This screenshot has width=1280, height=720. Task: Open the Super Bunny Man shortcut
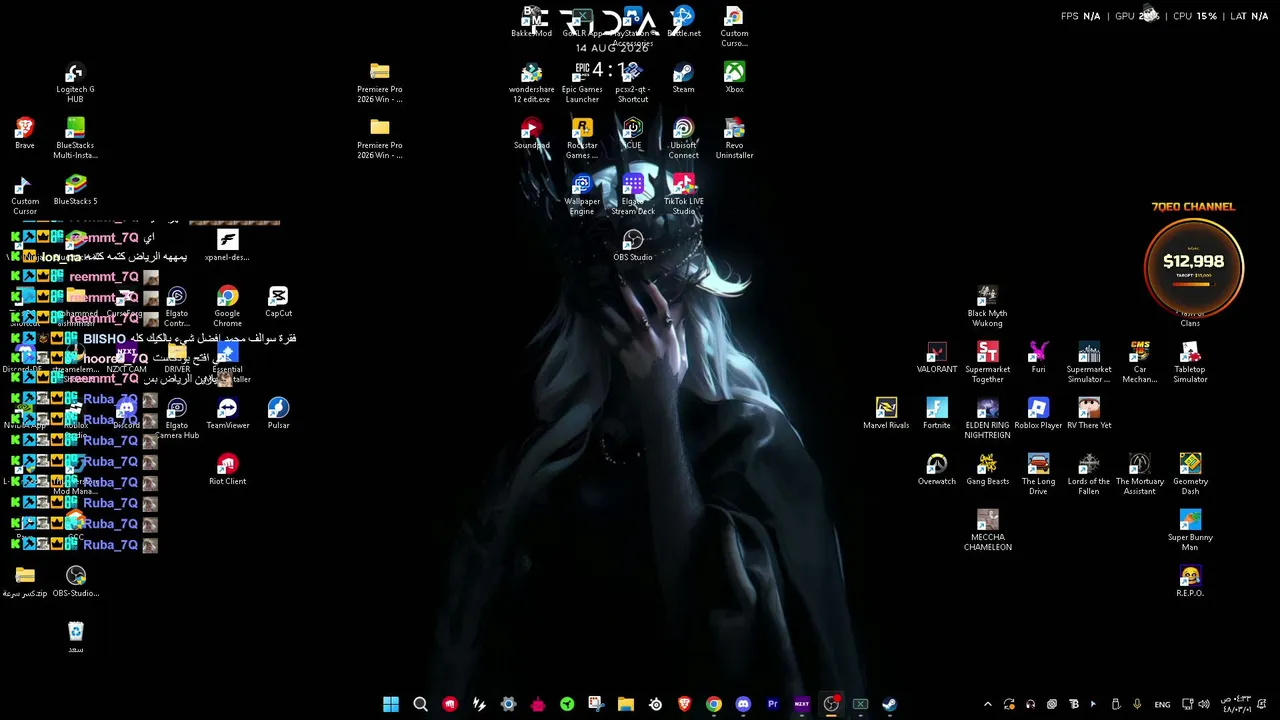1190,531
